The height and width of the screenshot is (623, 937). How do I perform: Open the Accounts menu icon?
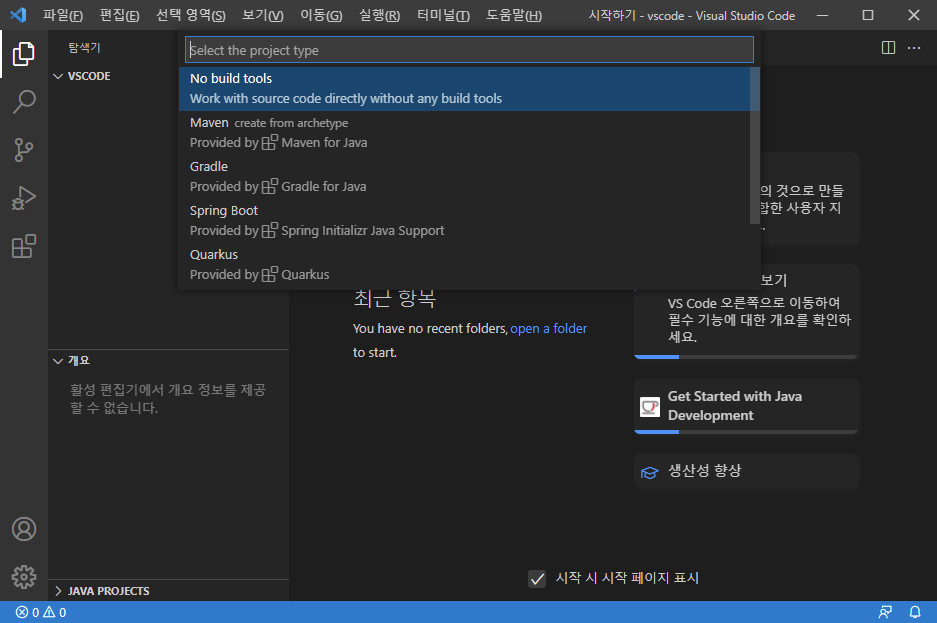[24, 529]
